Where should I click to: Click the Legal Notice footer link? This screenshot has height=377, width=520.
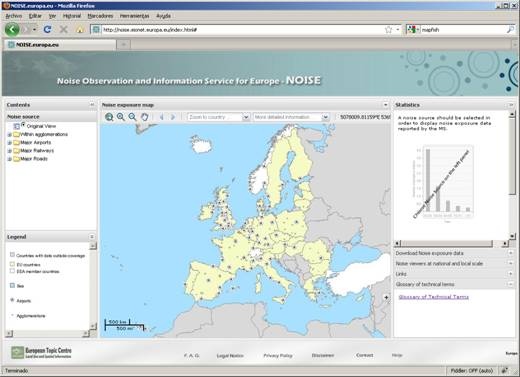coord(230,356)
